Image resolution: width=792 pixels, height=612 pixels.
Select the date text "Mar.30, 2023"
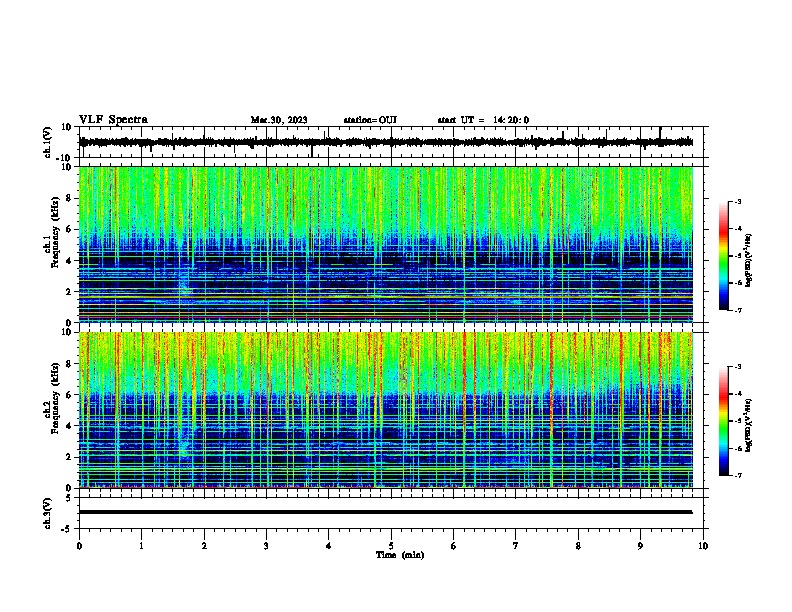[x=279, y=120]
